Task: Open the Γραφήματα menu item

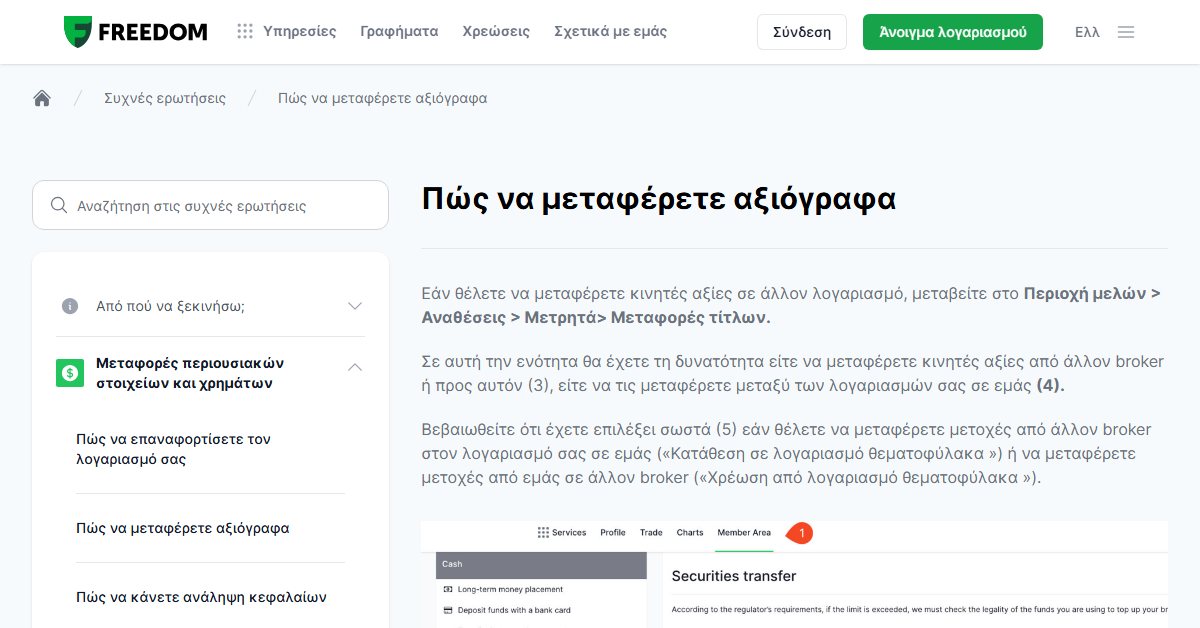Action: pos(399,31)
